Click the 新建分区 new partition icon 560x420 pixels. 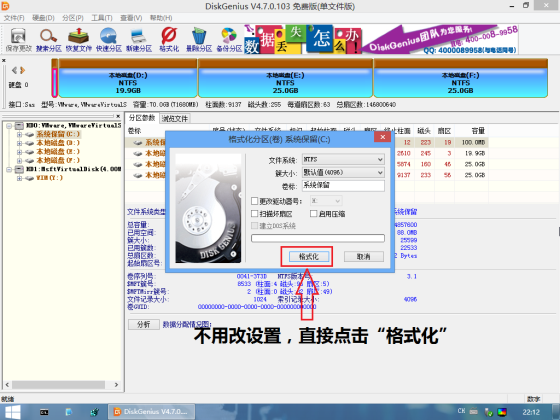(x=139, y=40)
